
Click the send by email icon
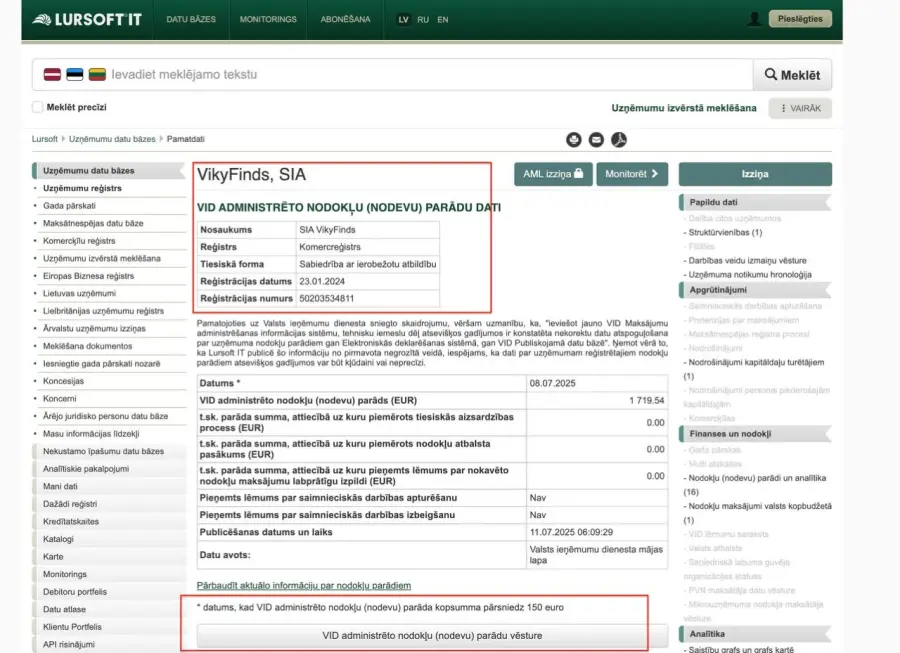click(596, 139)
